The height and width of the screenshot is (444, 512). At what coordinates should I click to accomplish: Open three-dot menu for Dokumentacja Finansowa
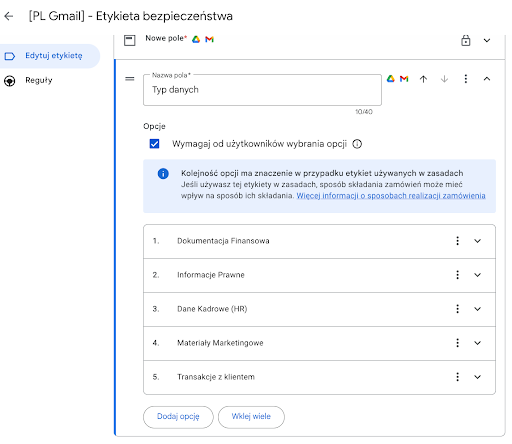[457, 241]
